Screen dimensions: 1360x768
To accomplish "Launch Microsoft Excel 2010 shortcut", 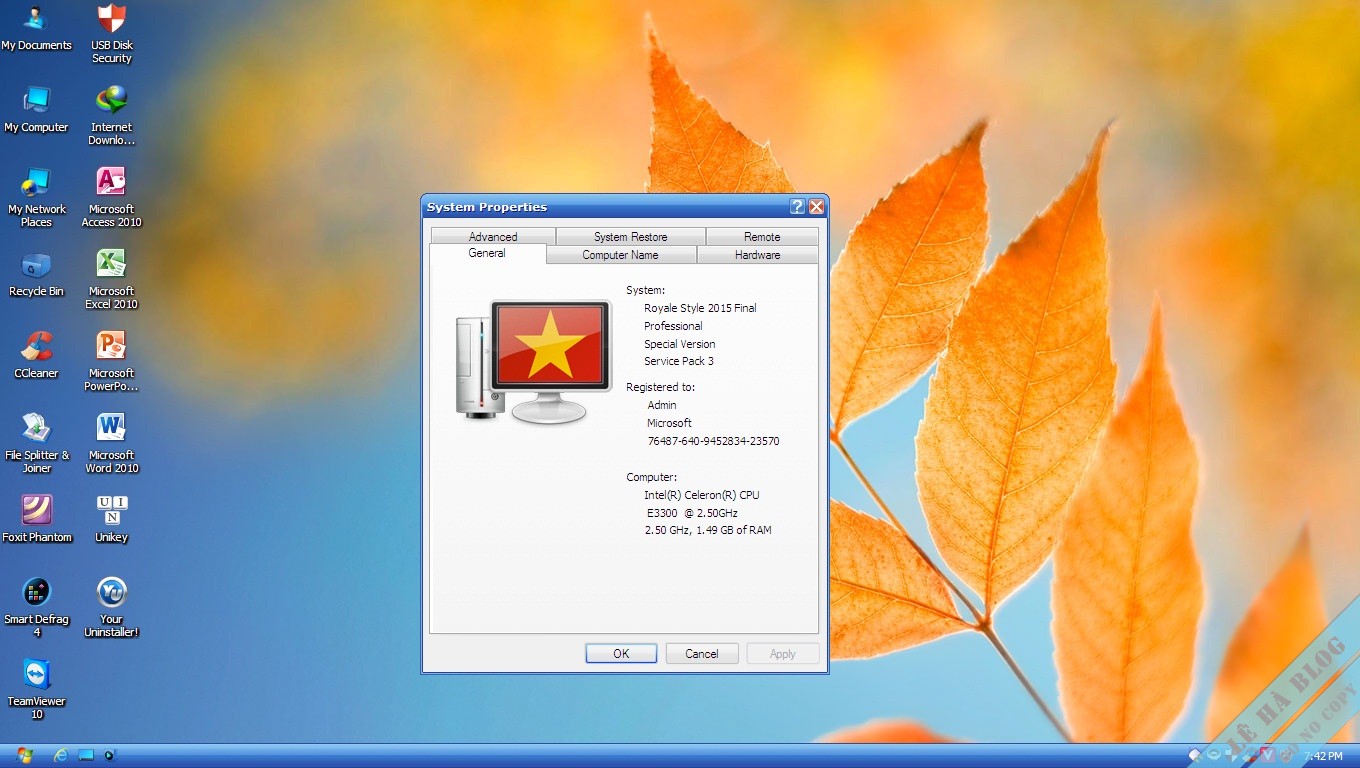I will click(111, 280).
